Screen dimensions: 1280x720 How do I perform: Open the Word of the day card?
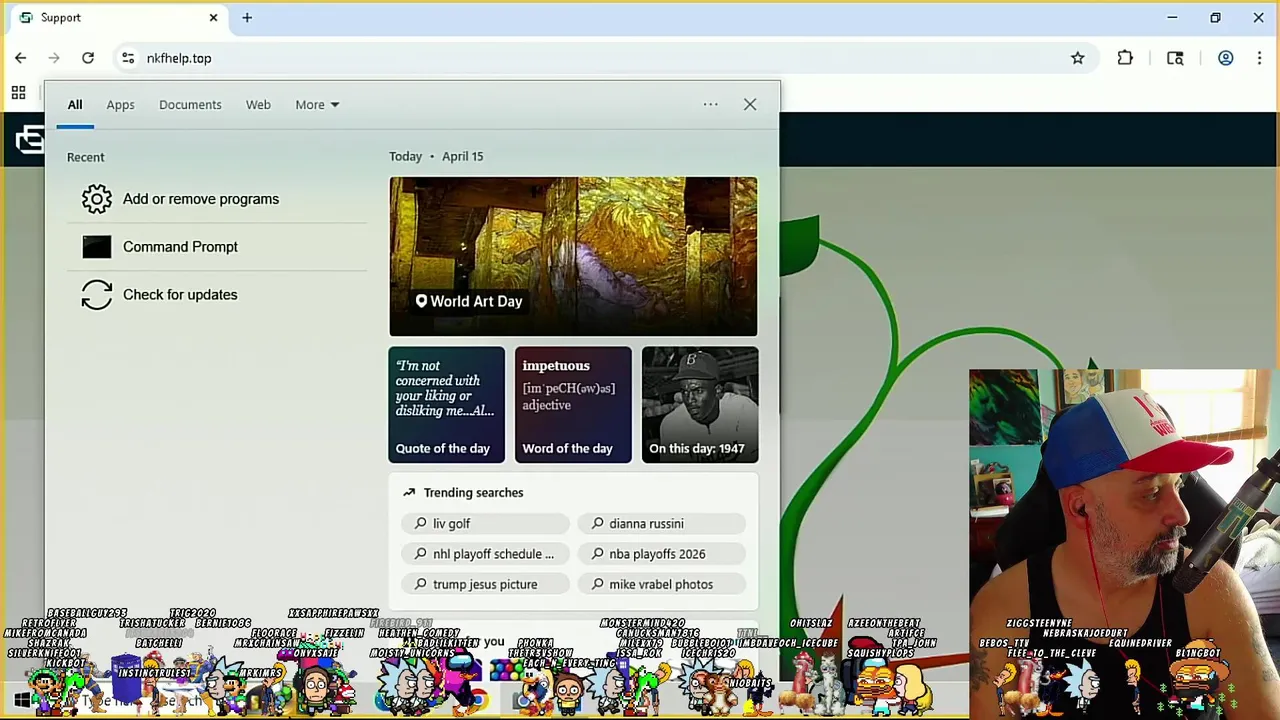tap(573, 405)
